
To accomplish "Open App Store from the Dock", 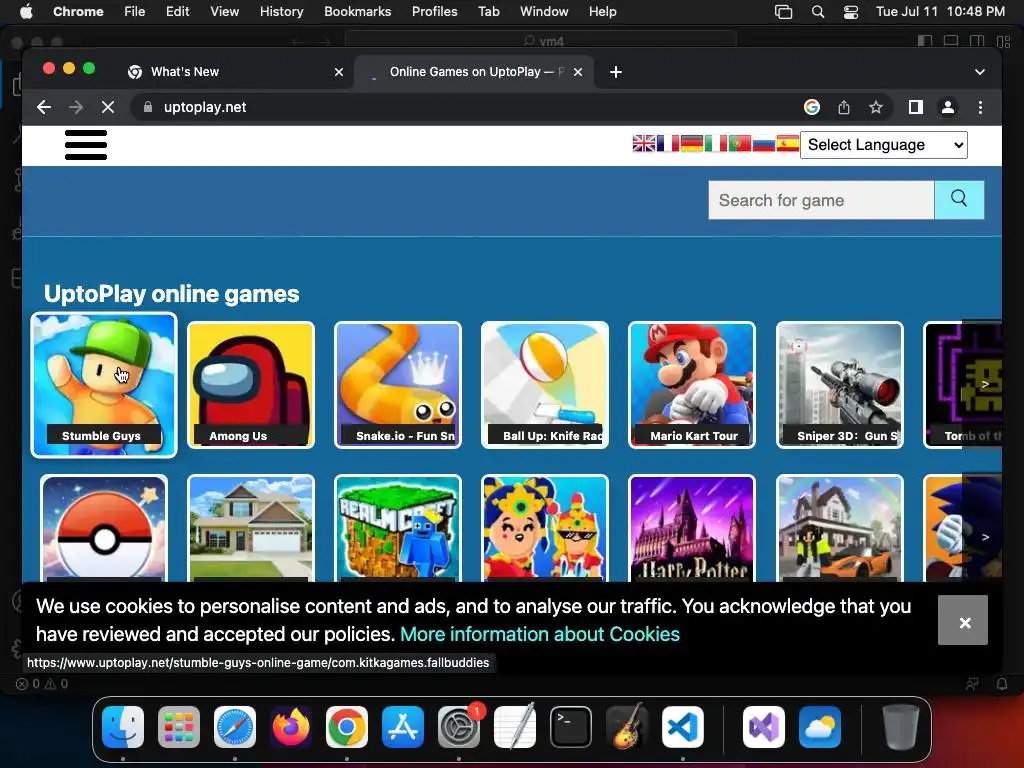I will (403, 727).
